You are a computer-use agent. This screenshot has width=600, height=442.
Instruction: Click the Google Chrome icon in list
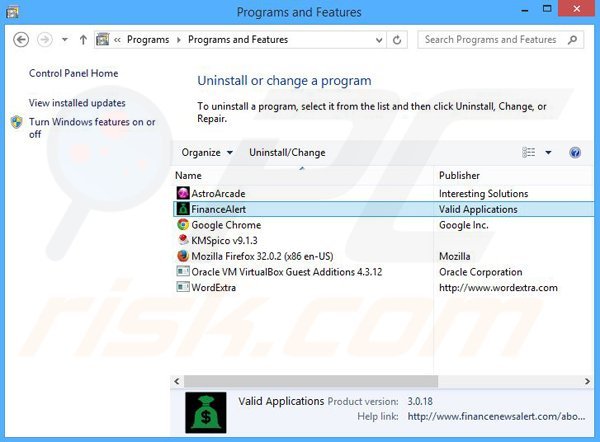[183, 225]
